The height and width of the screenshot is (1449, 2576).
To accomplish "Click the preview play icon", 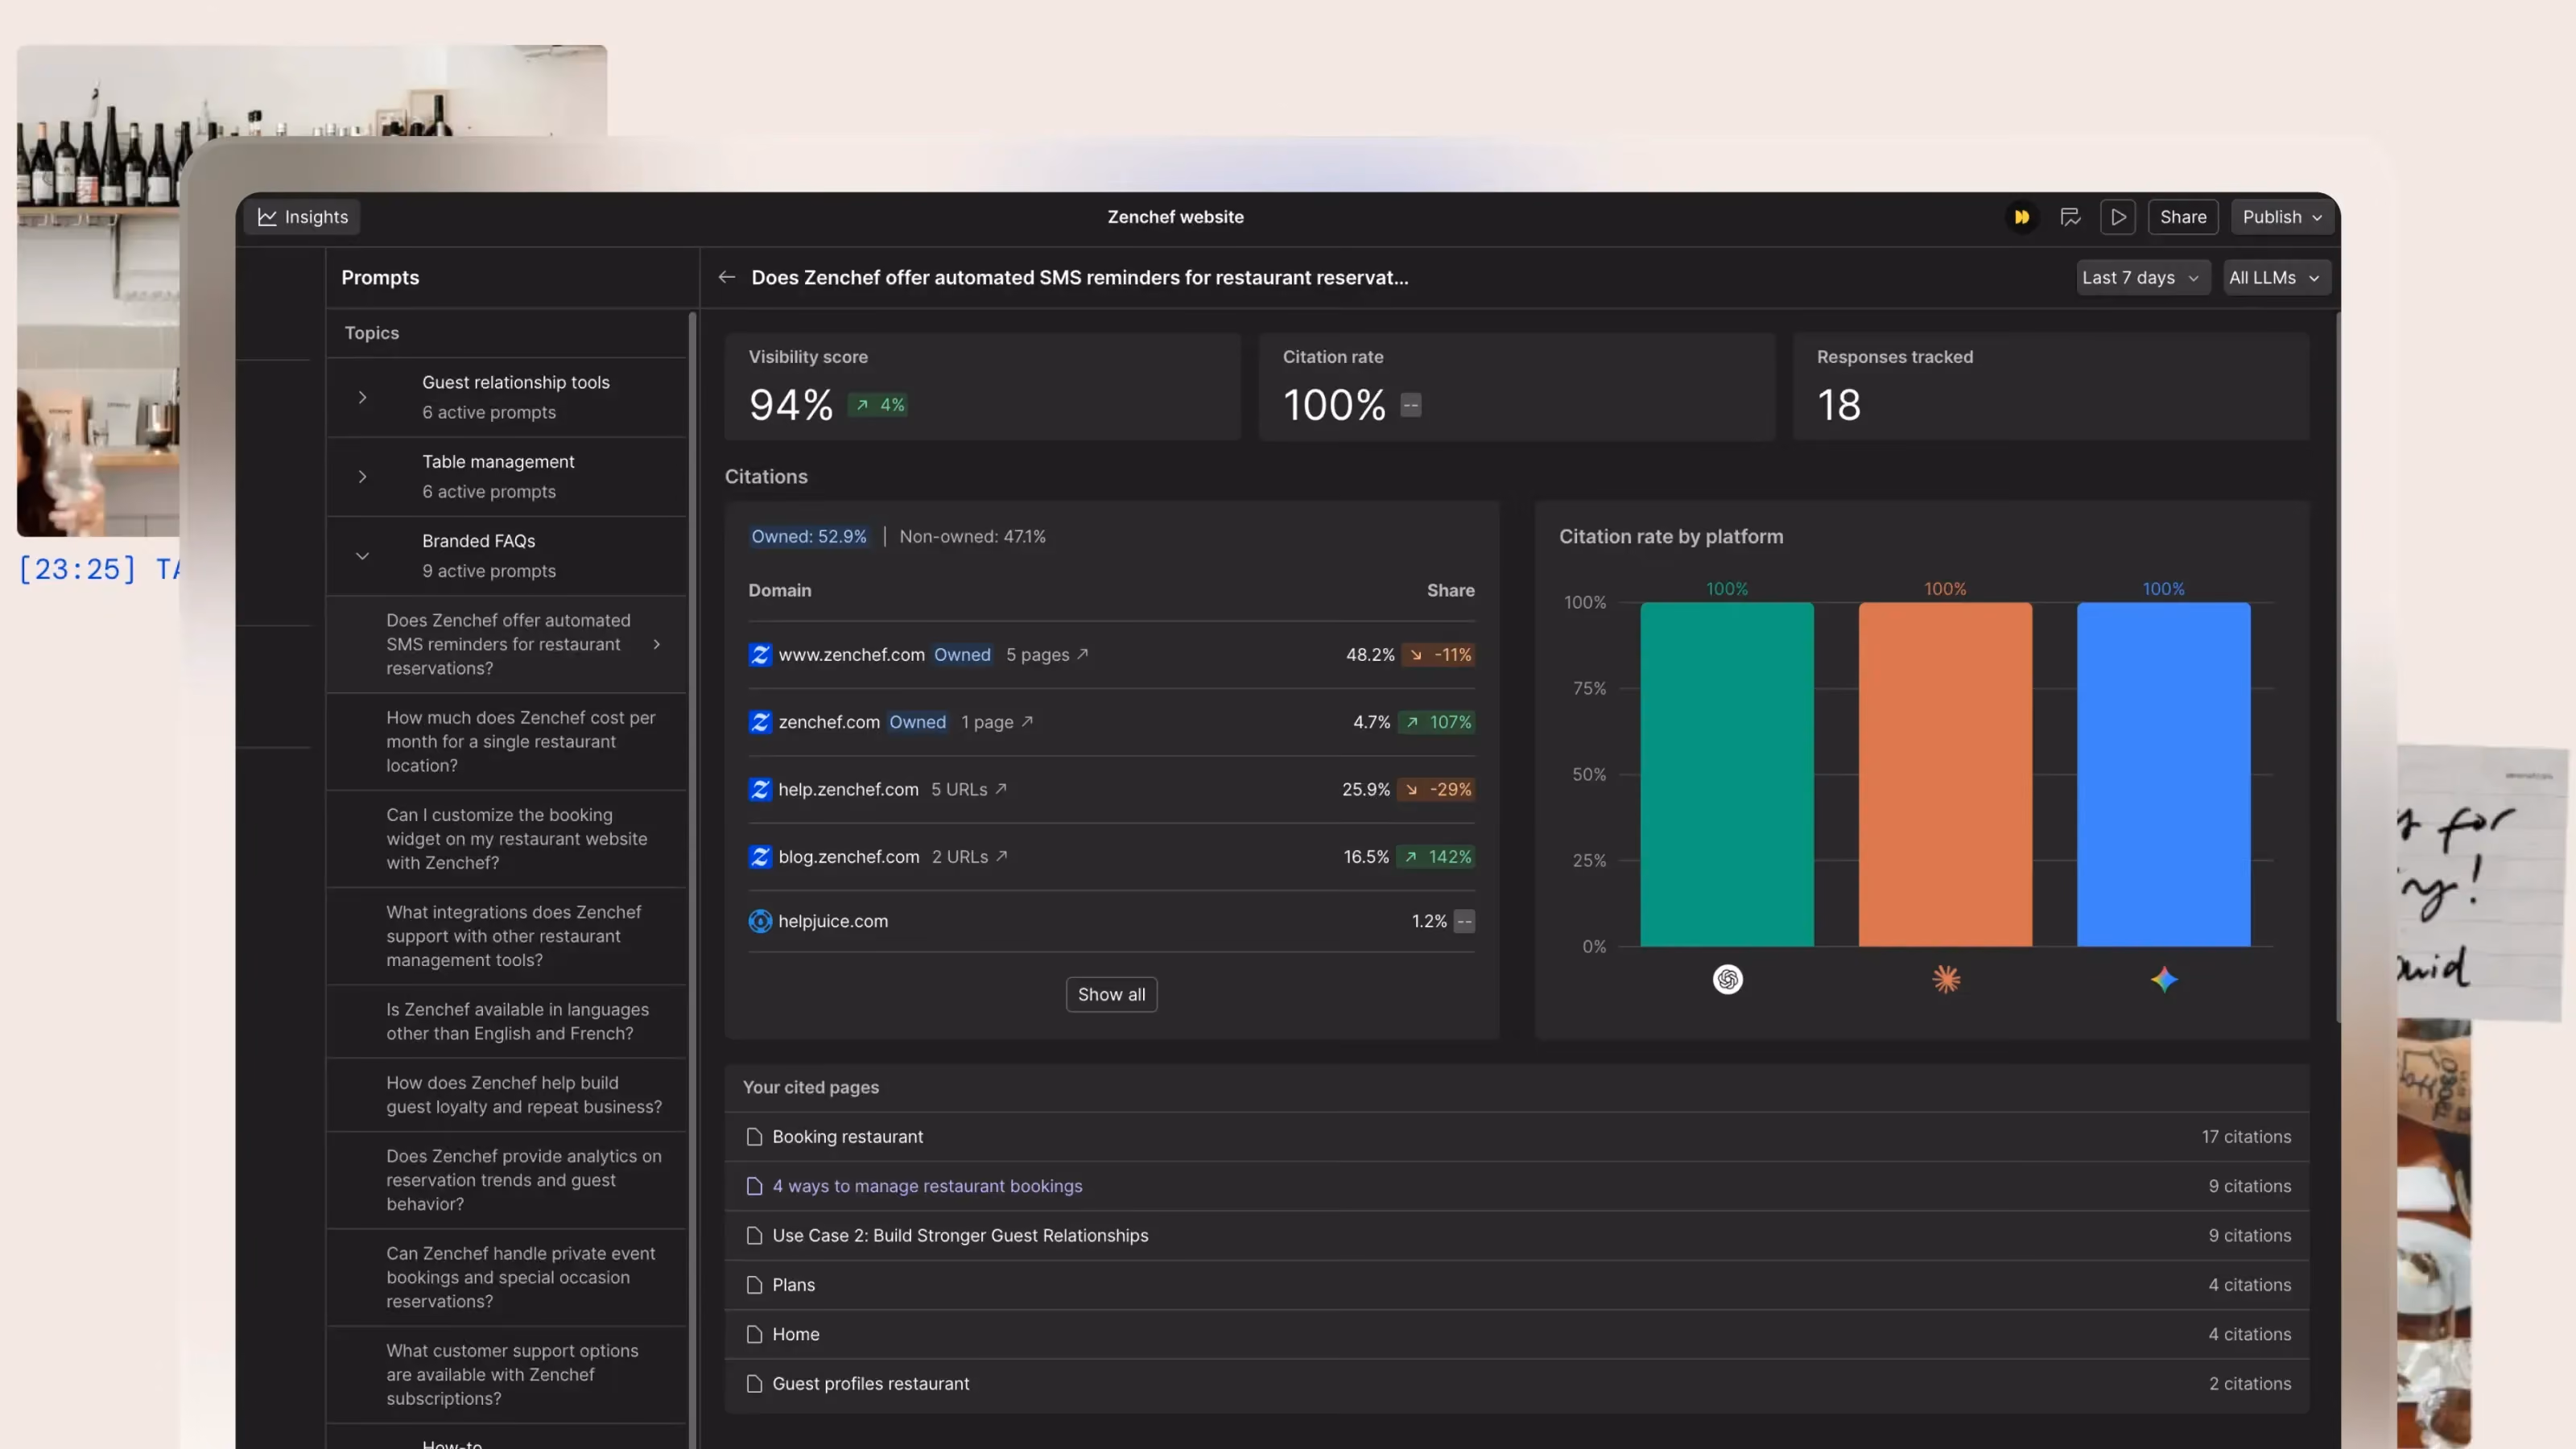I will (x=2118, y=217).
